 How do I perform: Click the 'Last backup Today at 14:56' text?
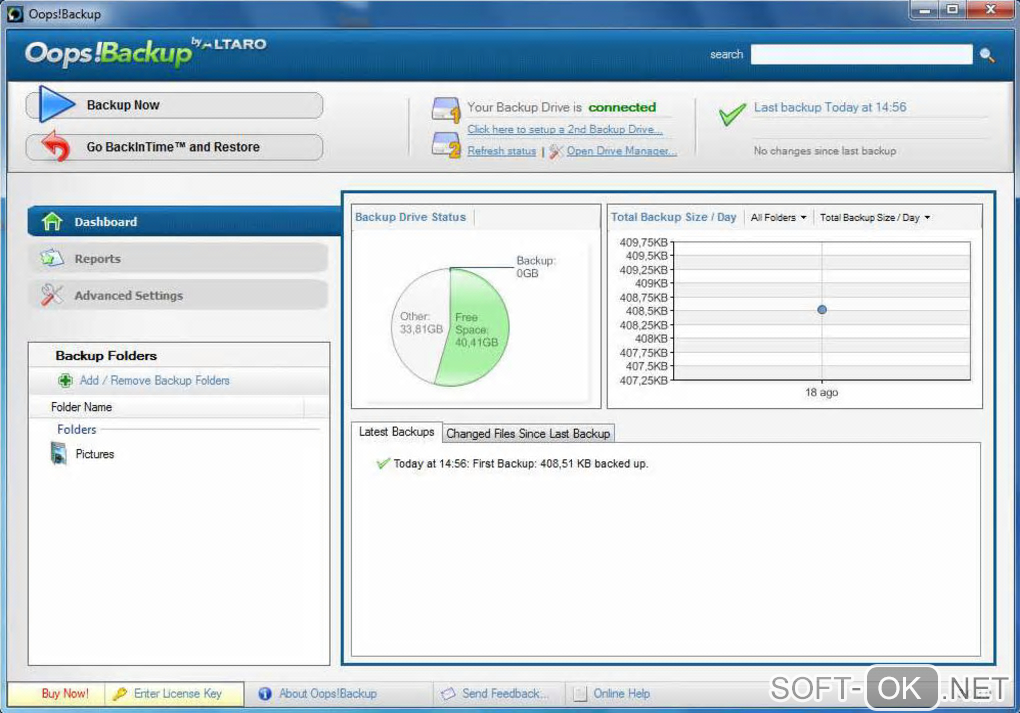click(x=830, y=107)
